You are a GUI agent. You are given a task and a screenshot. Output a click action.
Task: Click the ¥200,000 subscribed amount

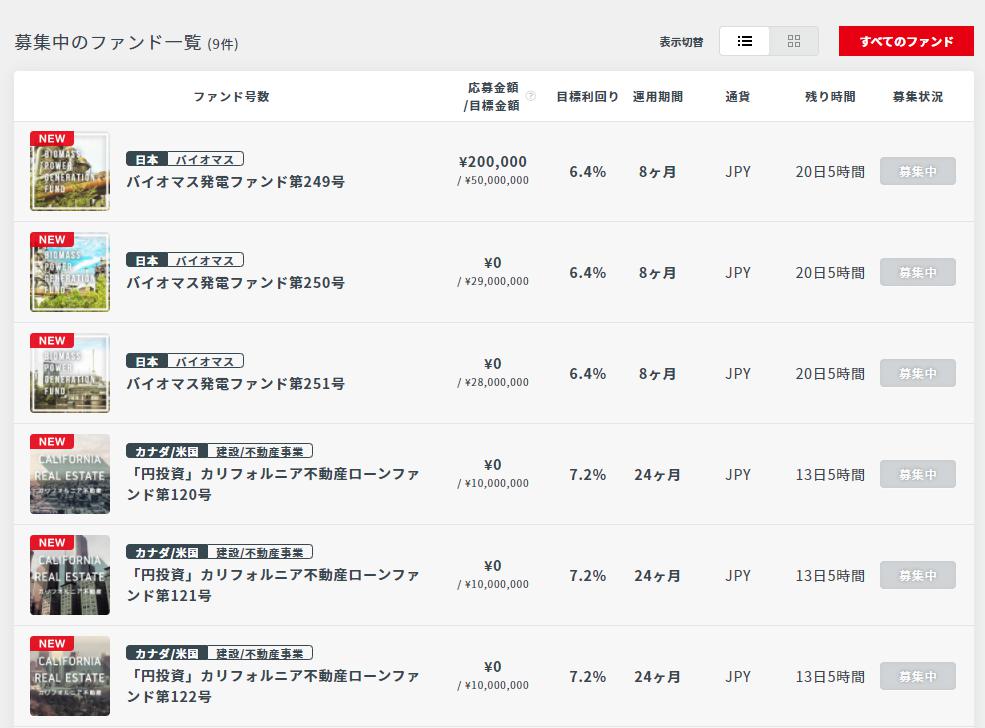tap(493, 162)
